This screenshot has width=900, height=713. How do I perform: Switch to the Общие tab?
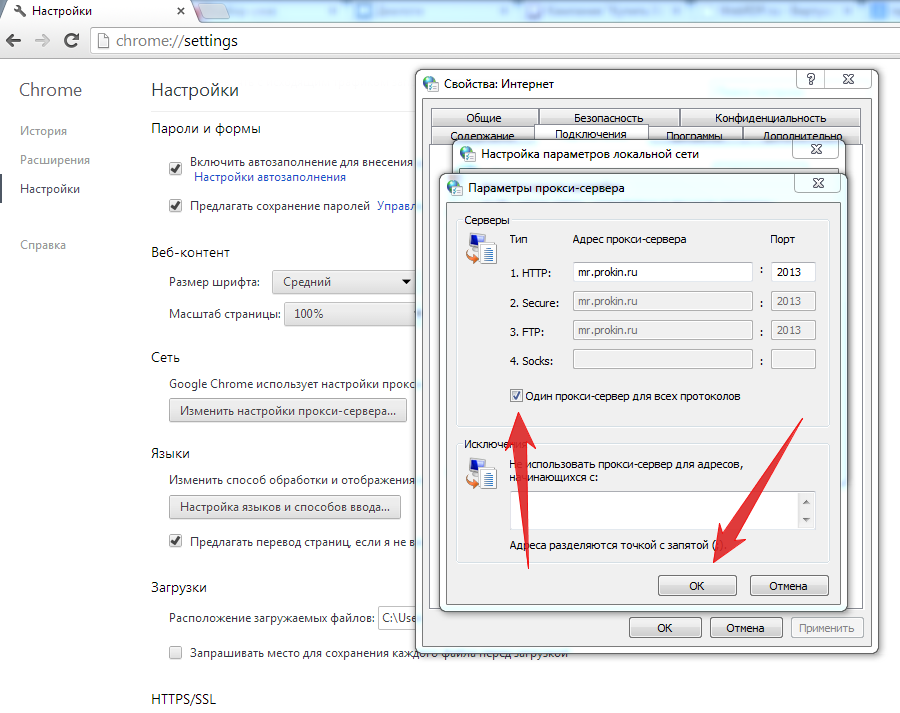point(484,118)
